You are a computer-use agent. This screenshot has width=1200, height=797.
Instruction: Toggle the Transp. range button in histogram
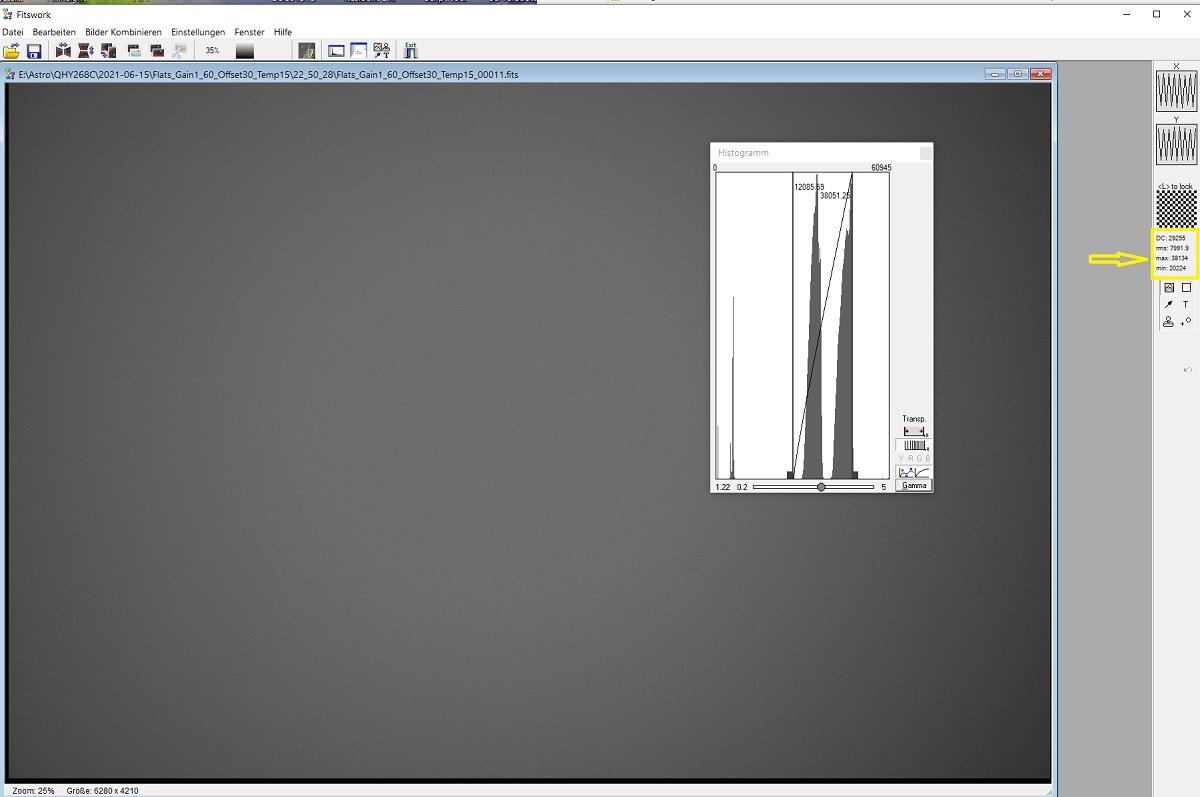pyautogui.click(x=914, y=431)
